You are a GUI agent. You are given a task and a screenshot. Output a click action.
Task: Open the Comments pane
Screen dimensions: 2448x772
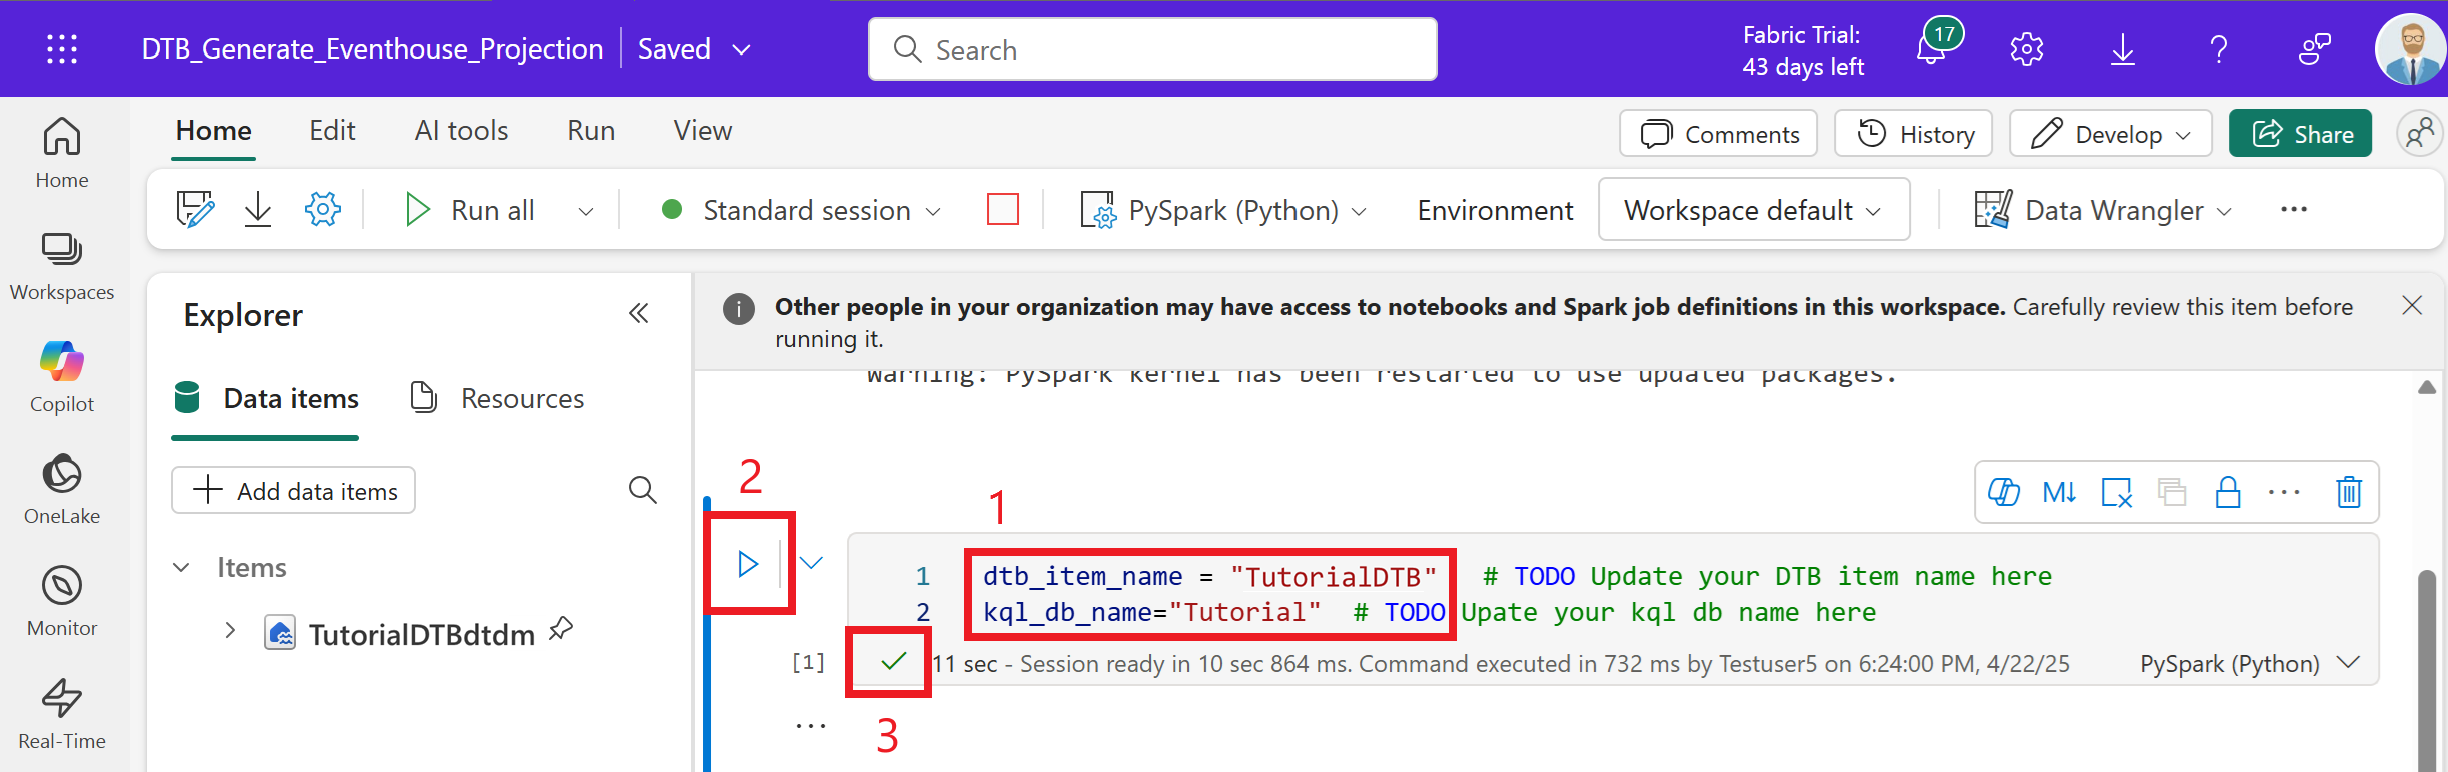pos(1719,134)
